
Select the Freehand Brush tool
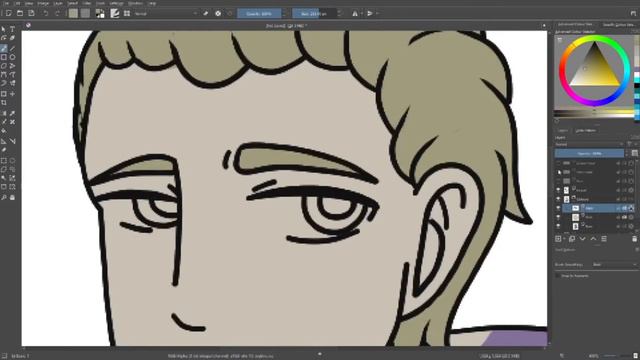coord(4,49)
